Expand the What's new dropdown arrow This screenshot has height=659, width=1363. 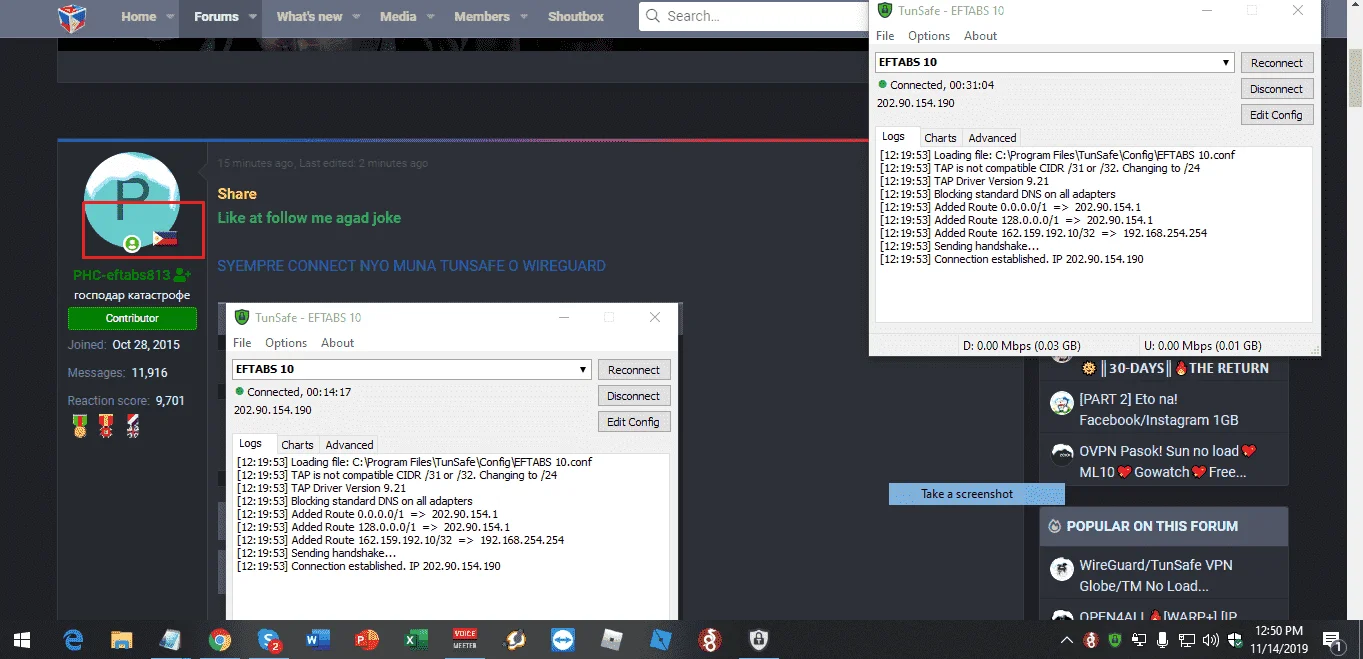[x=356, y=17]
